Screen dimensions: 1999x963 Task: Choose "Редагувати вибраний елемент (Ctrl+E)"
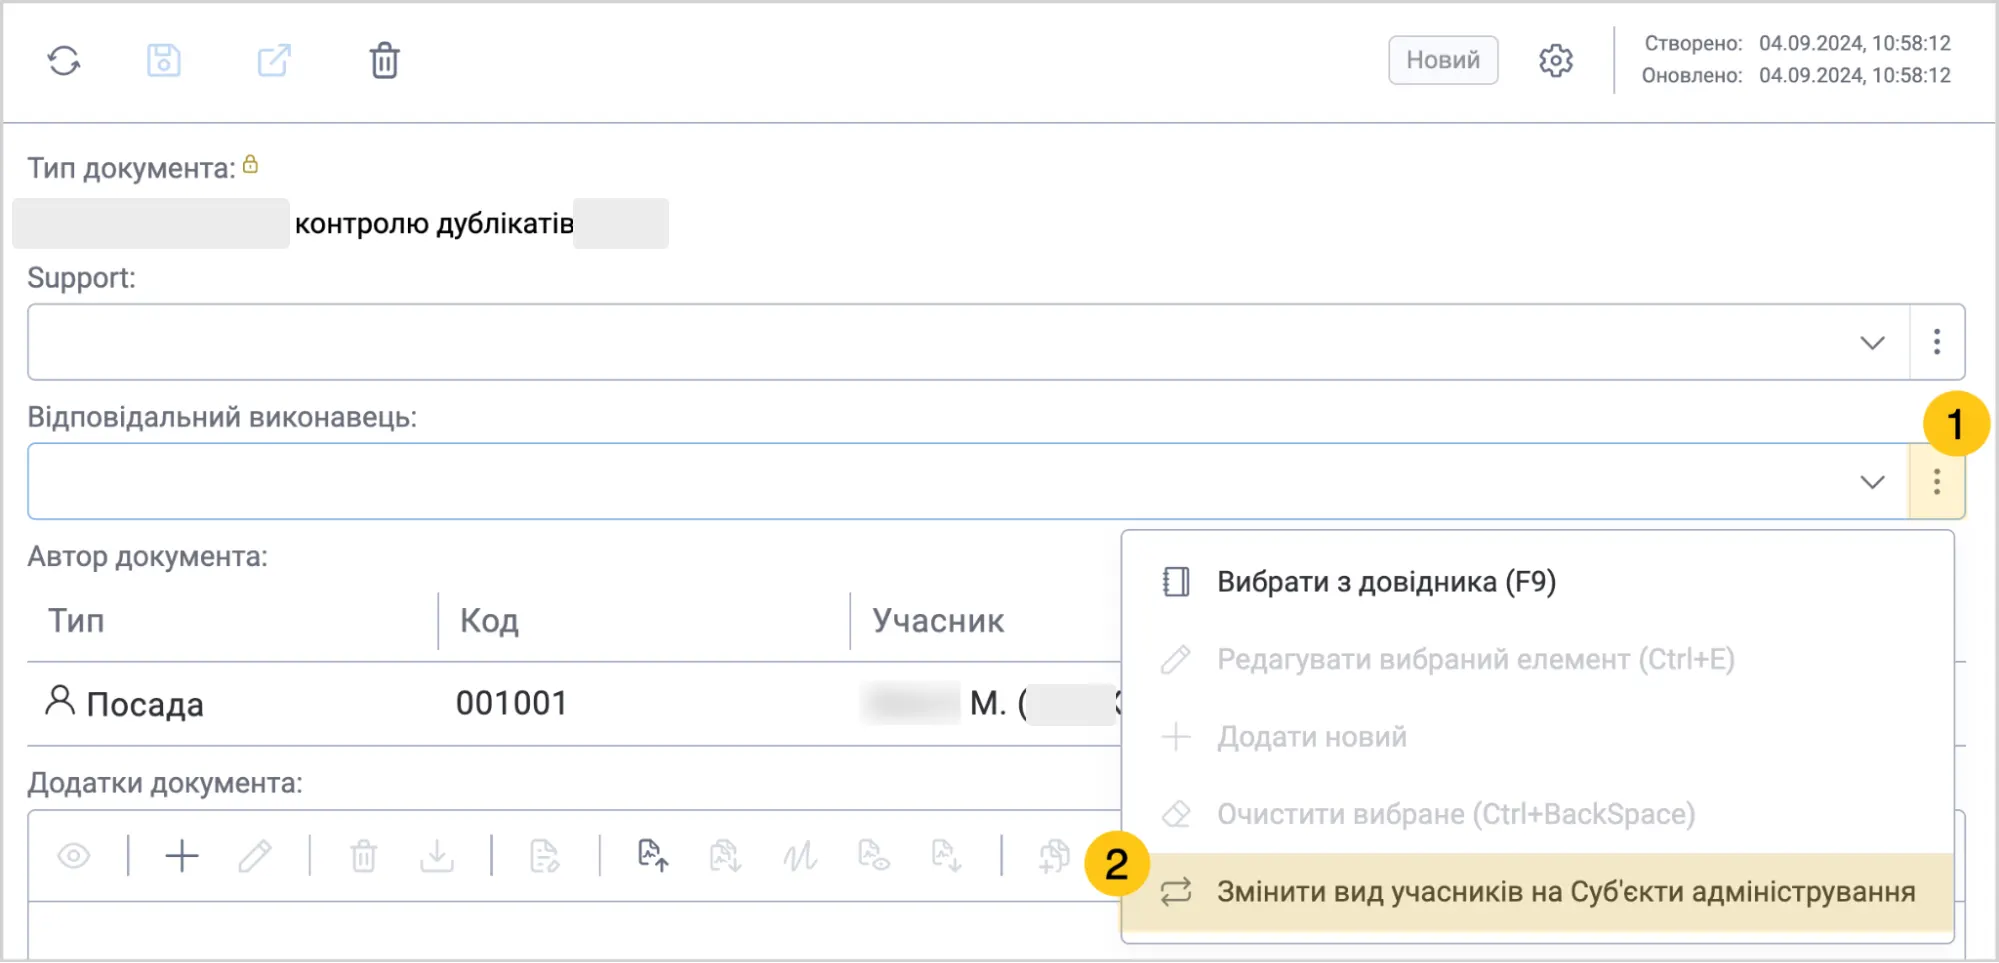(x=1537, y=660)
